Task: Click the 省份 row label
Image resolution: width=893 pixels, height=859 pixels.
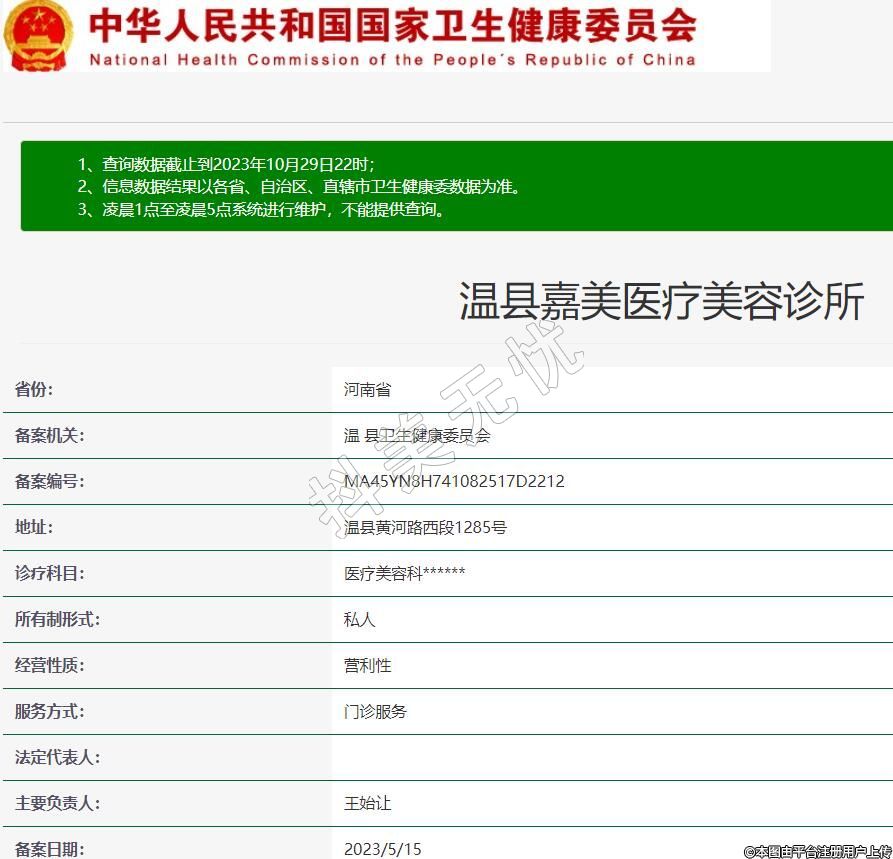Action: 34,390
